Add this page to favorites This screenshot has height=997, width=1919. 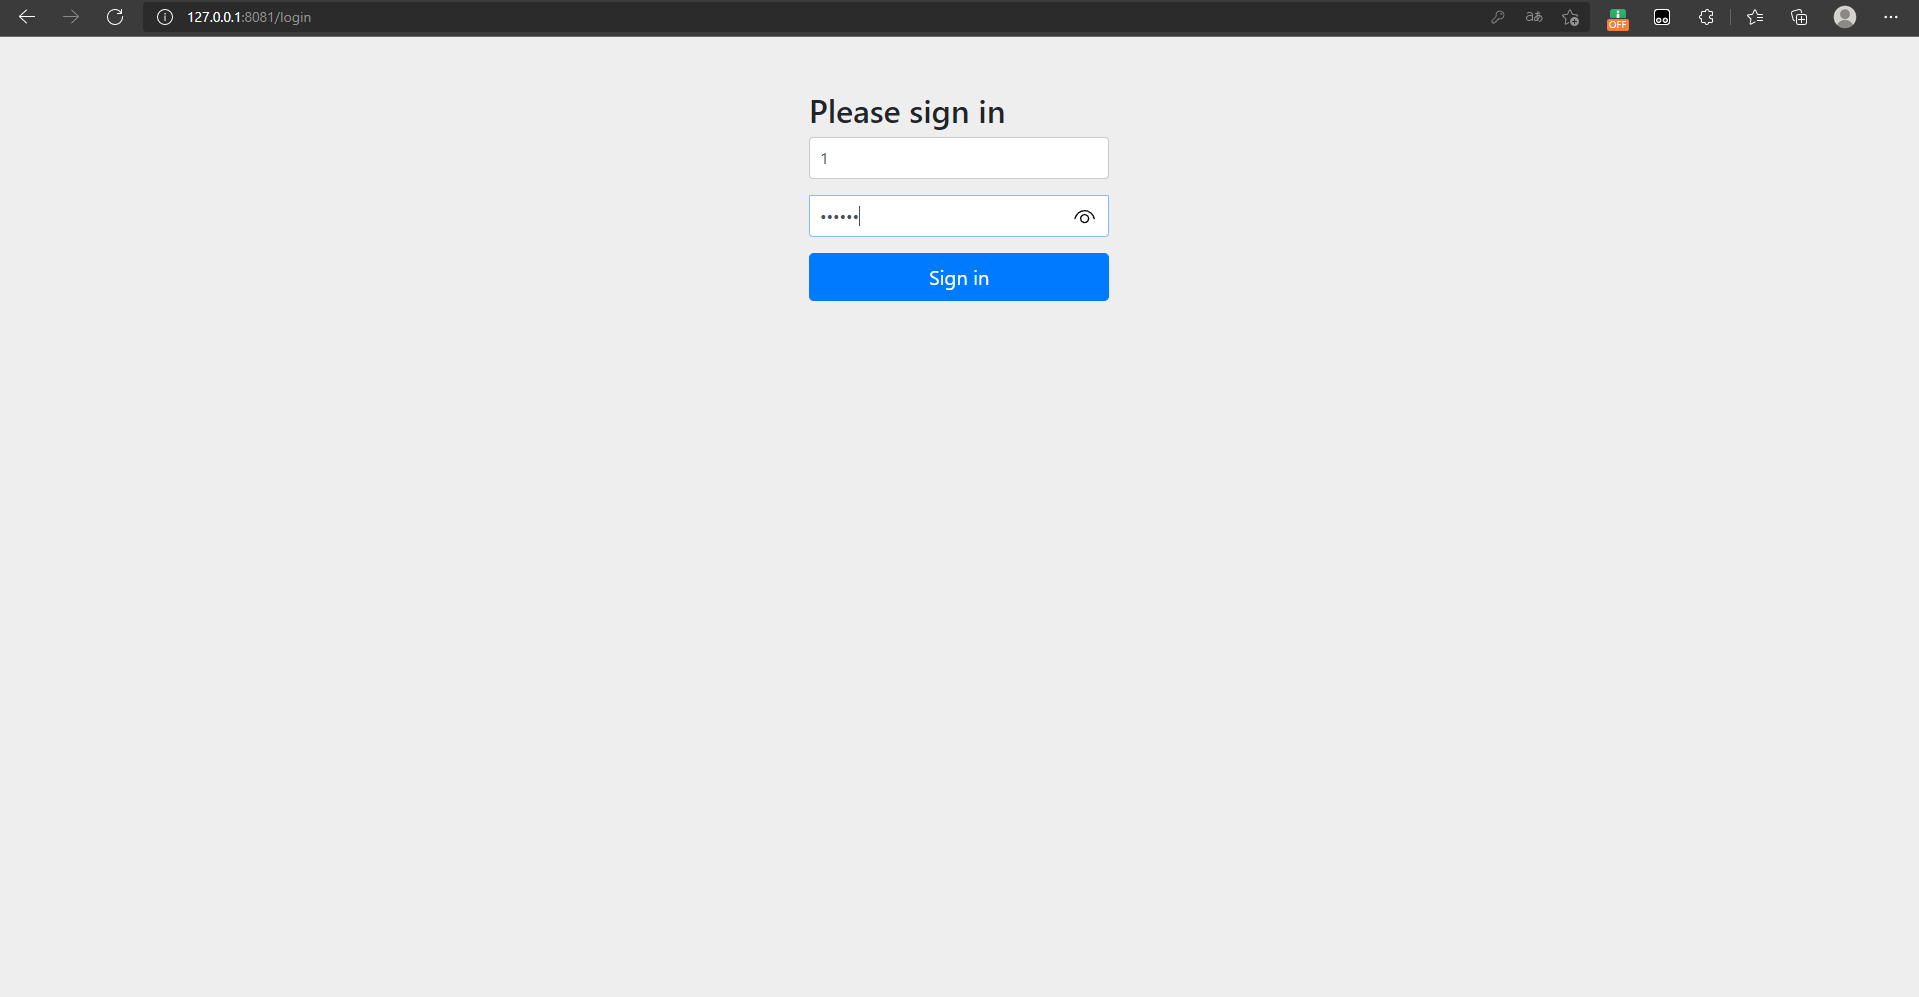click(x=1571, y=17)
